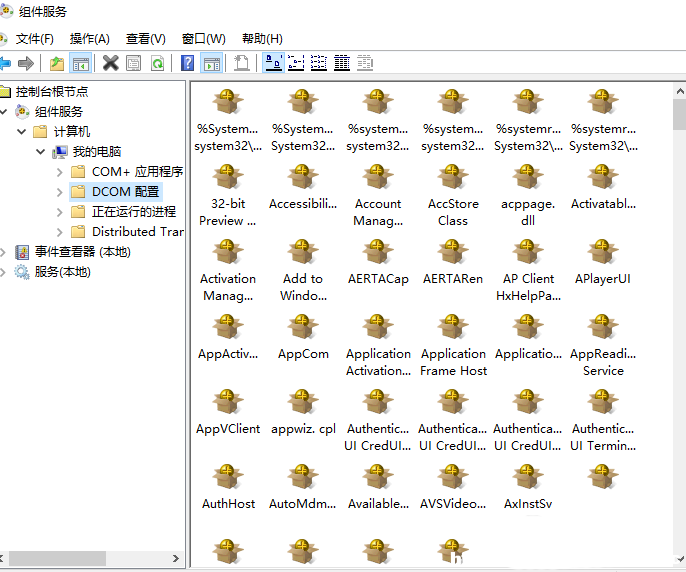Collapse the 计算机 tree node
This screenshot has height=572, width=686.
pos(21,131)
